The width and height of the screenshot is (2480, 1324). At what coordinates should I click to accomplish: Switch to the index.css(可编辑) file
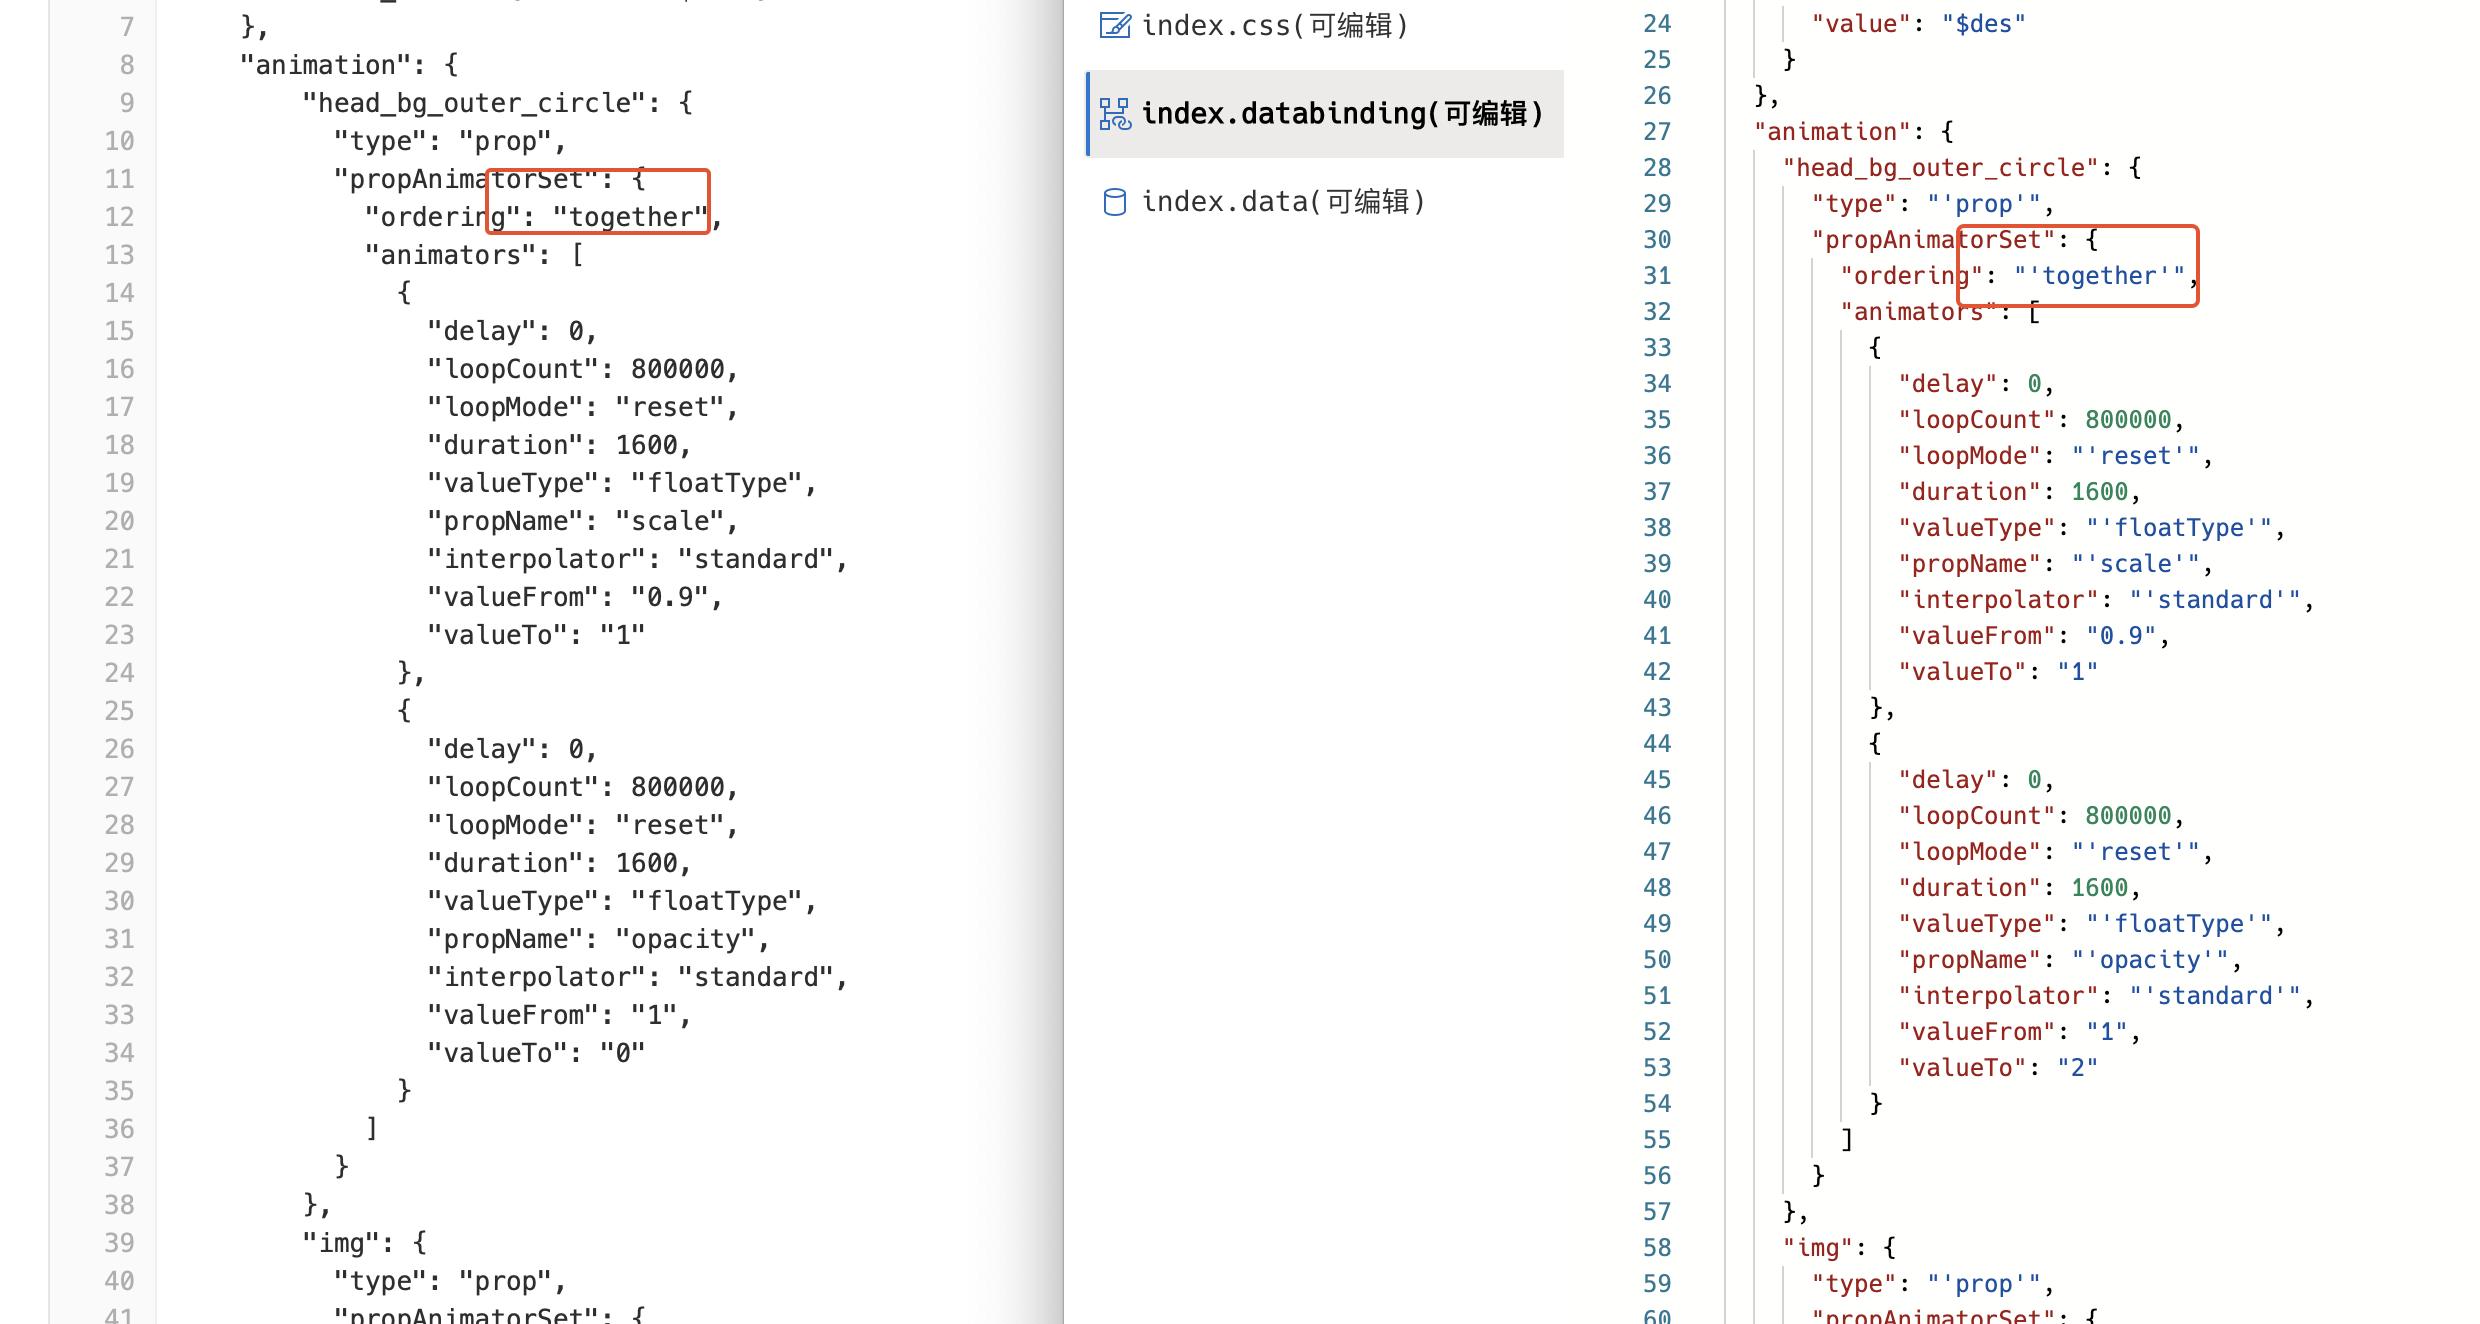(x=1275, y=25)
